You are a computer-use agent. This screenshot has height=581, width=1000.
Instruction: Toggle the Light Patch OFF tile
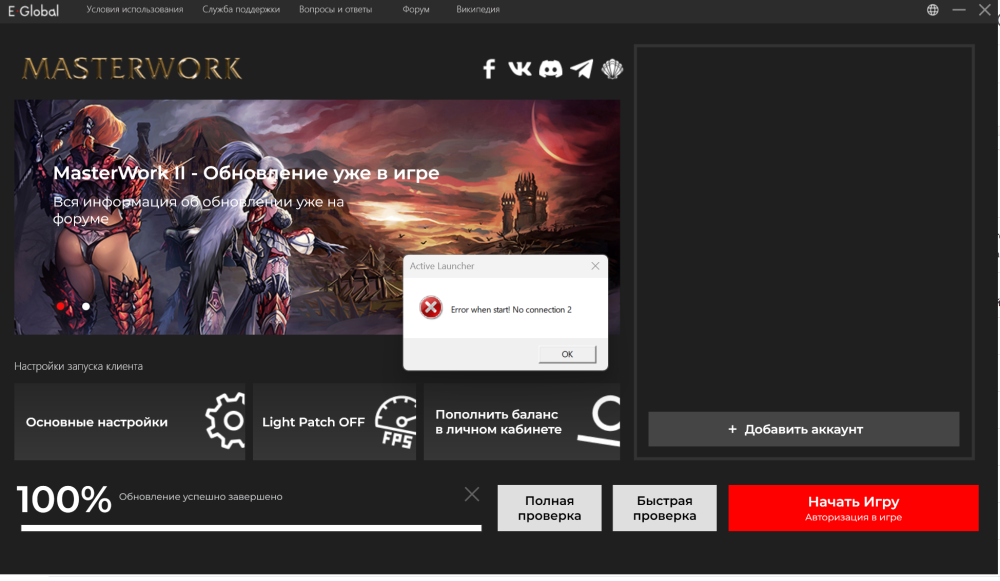tap(334, 422)
